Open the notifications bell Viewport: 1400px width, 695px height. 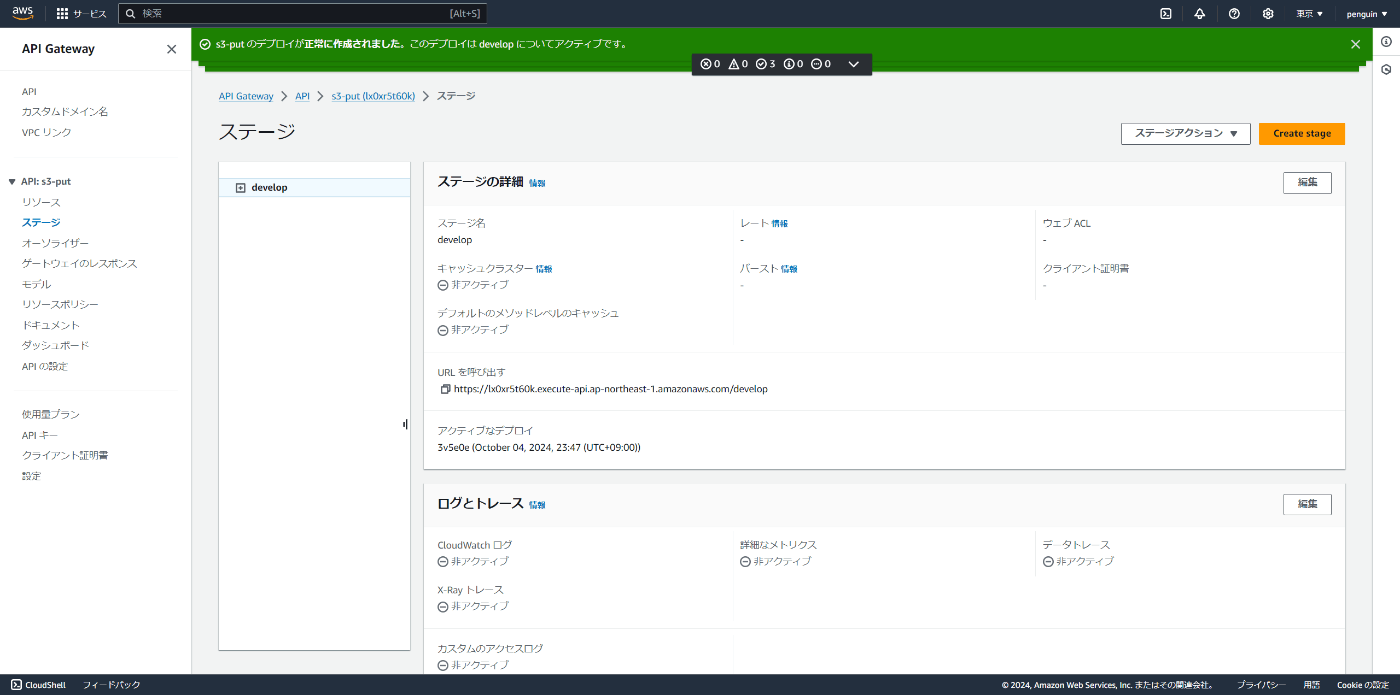click(1199, 14)
